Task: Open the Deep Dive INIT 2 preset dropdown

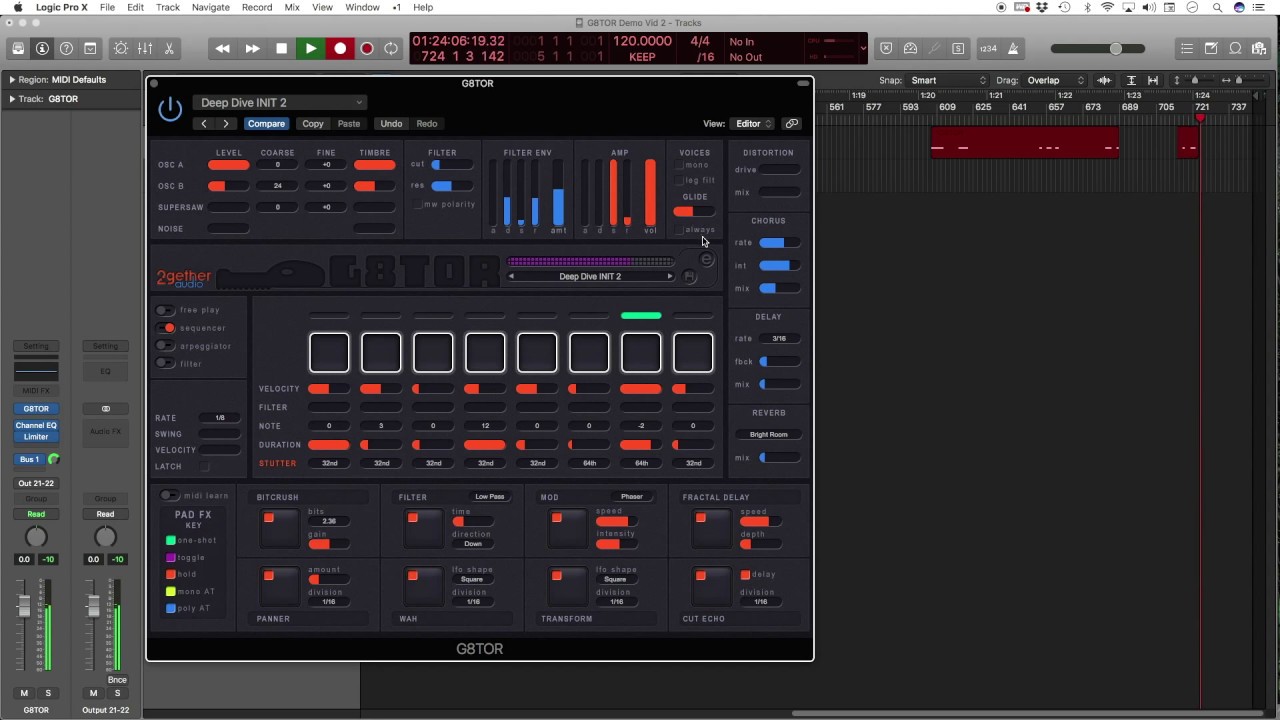Action: (x=281, y=103)
